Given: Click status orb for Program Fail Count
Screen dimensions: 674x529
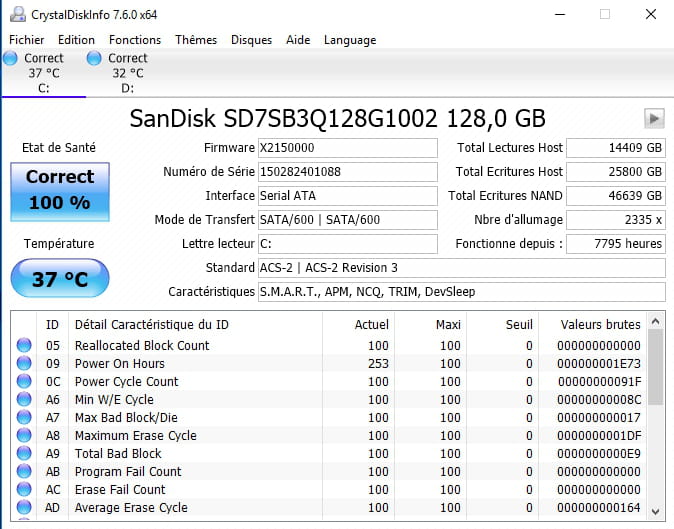Looking at the screenshot, I should 24,471.
